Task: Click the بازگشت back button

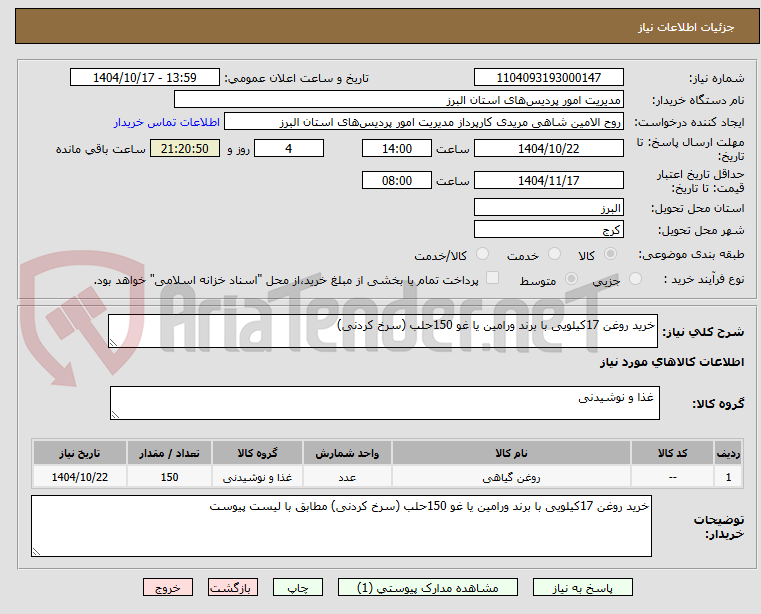Action: tap(232, 587)
